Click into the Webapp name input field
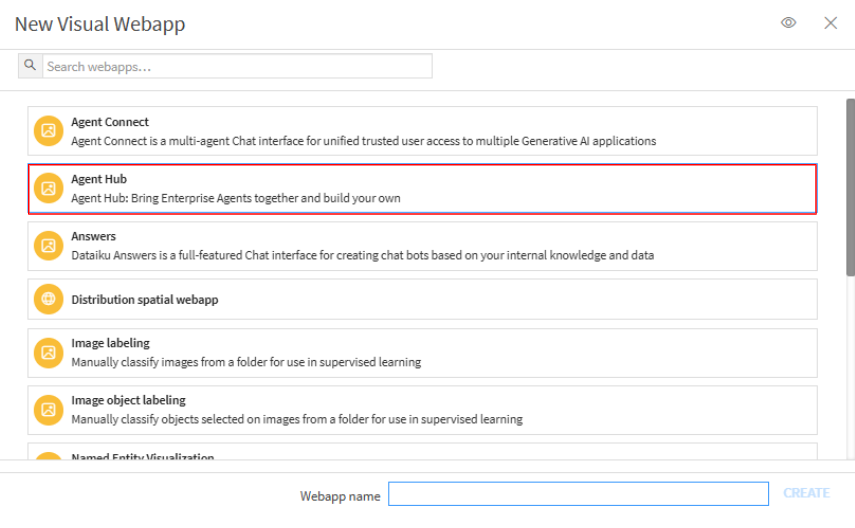 [x=578, y=494]
